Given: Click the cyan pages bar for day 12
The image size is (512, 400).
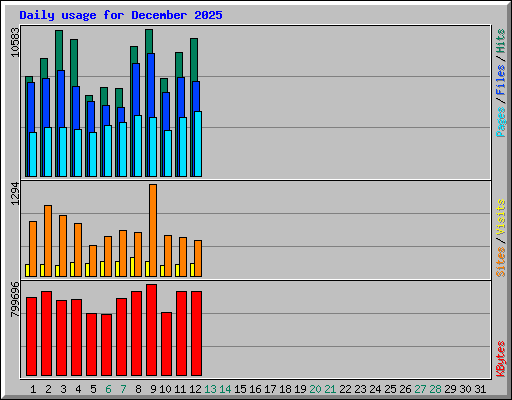Looking at the screenshot, I should click(x=198, y=144).
